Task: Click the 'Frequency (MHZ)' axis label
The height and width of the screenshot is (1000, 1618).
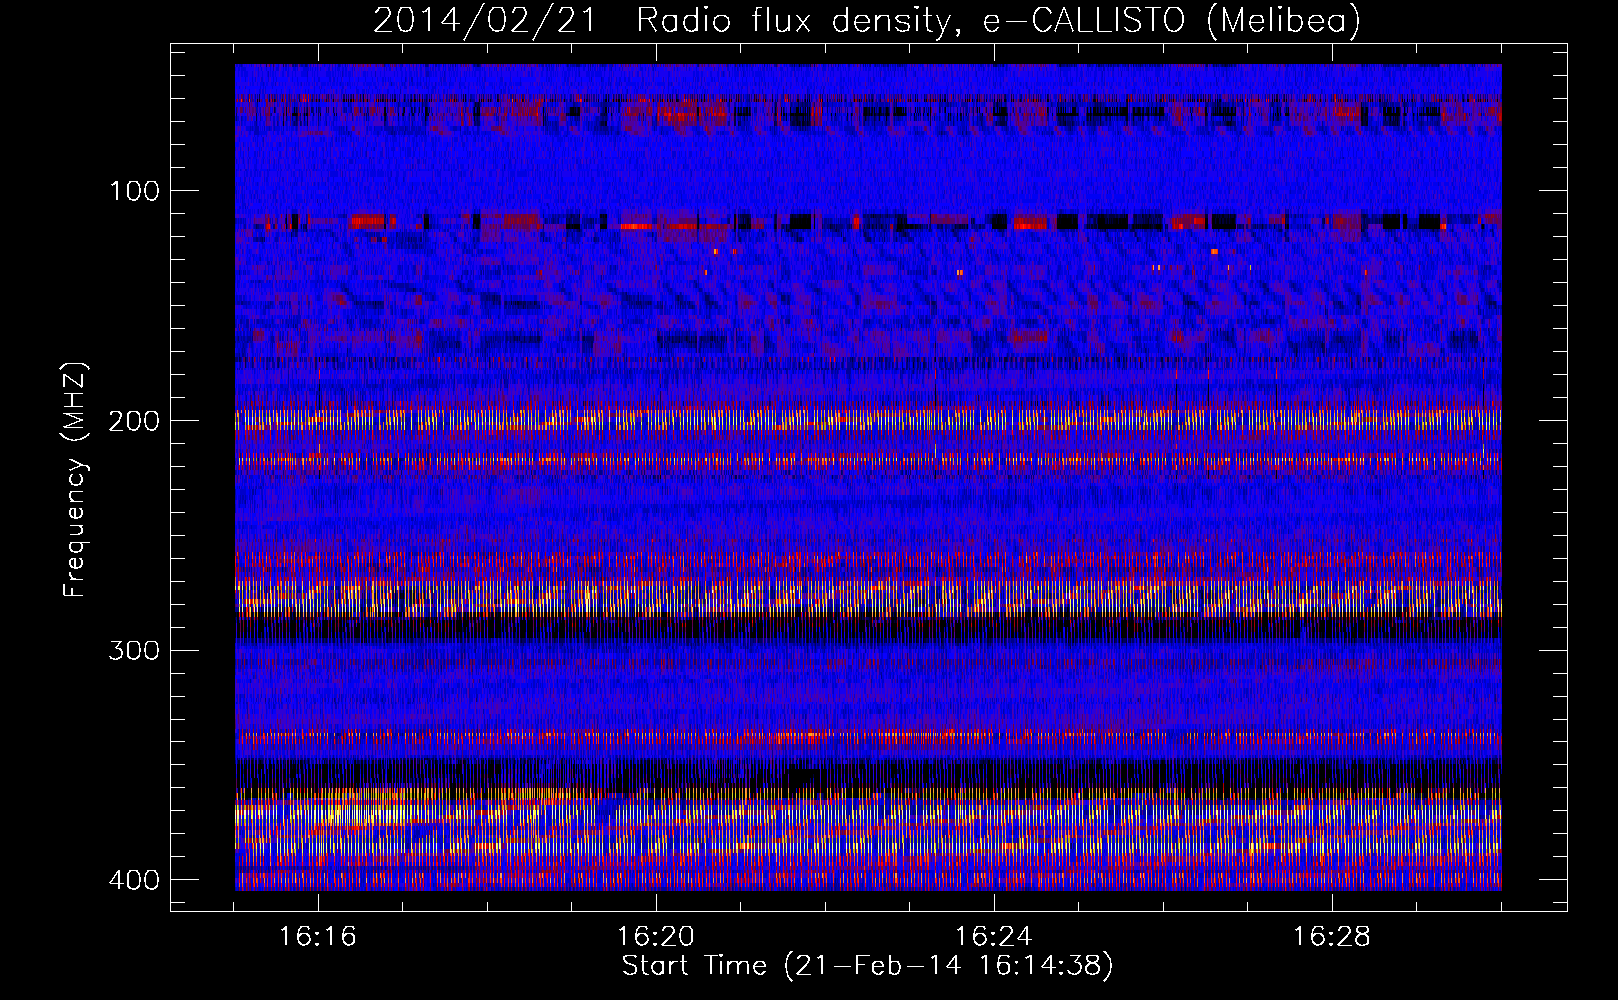Action: coord(75,479)
